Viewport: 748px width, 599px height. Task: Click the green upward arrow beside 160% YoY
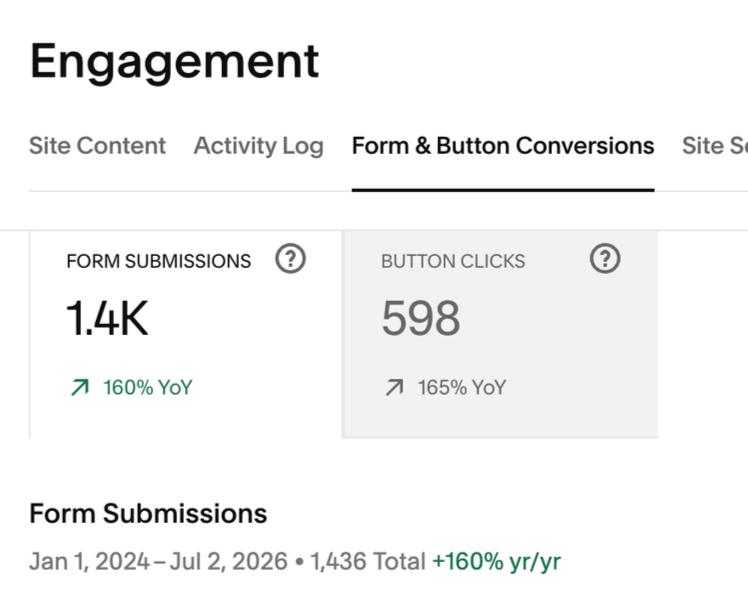80,387
